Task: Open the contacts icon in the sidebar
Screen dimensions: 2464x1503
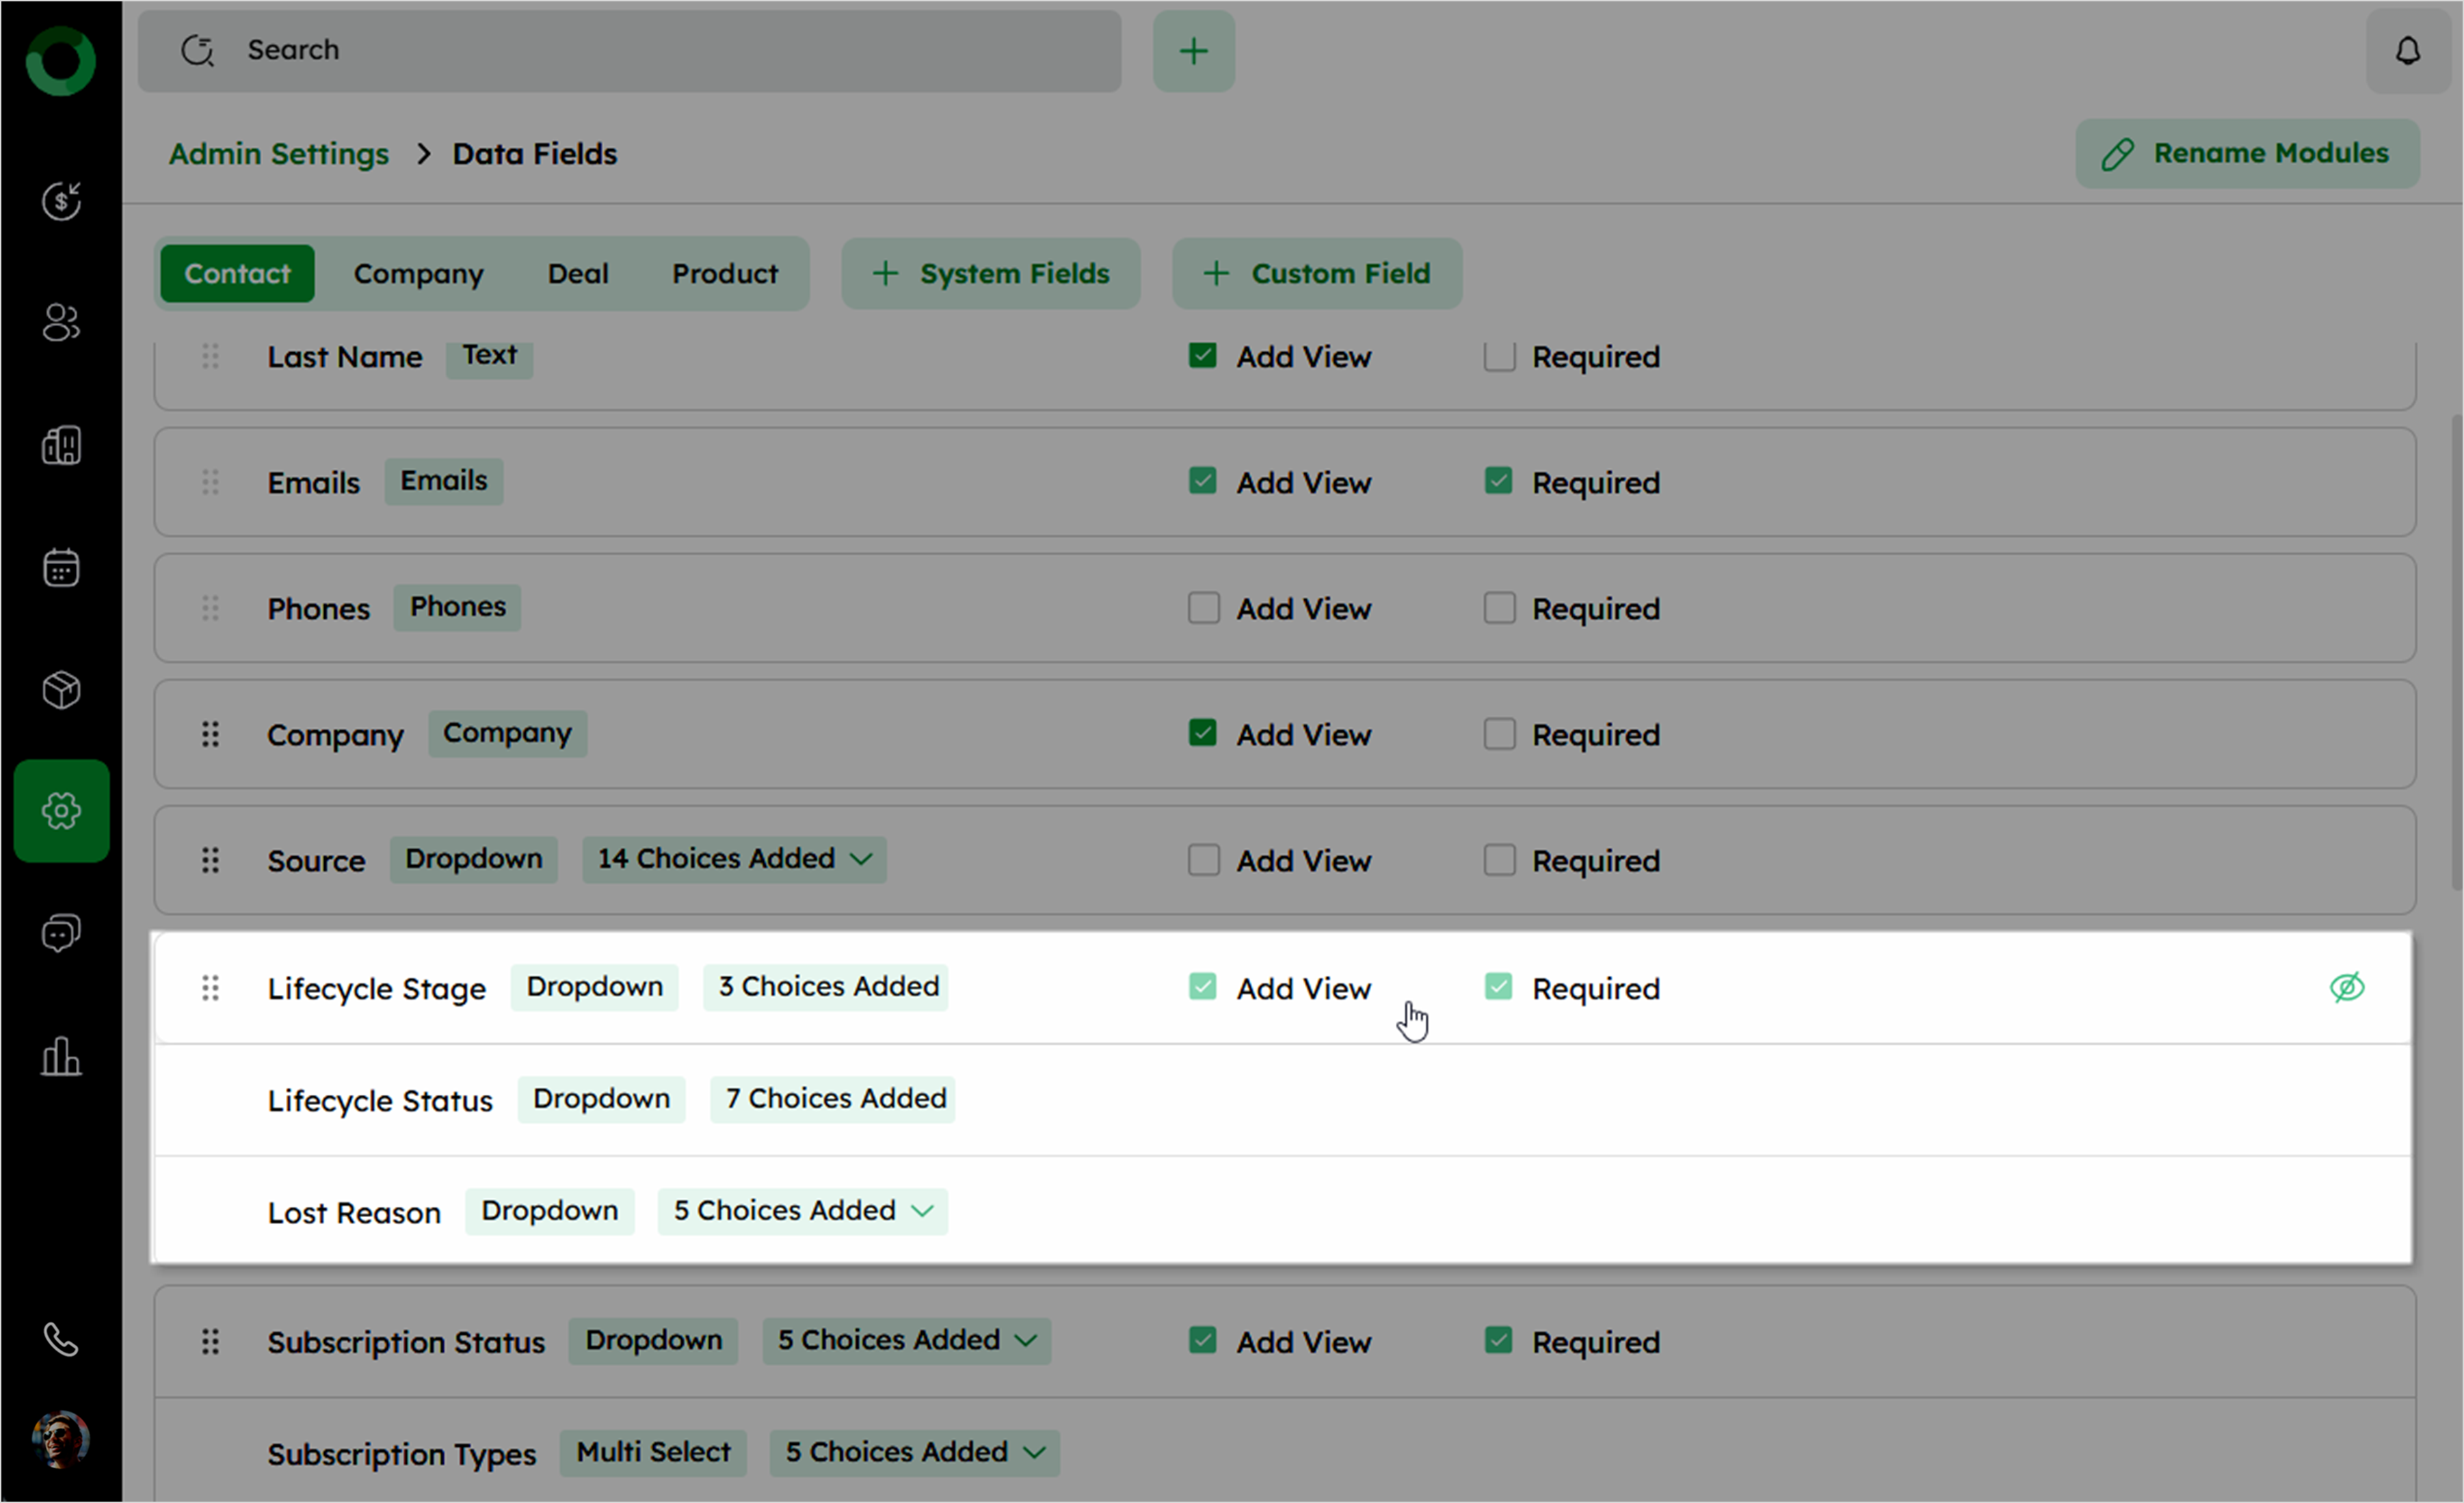Action: [61, 323]
